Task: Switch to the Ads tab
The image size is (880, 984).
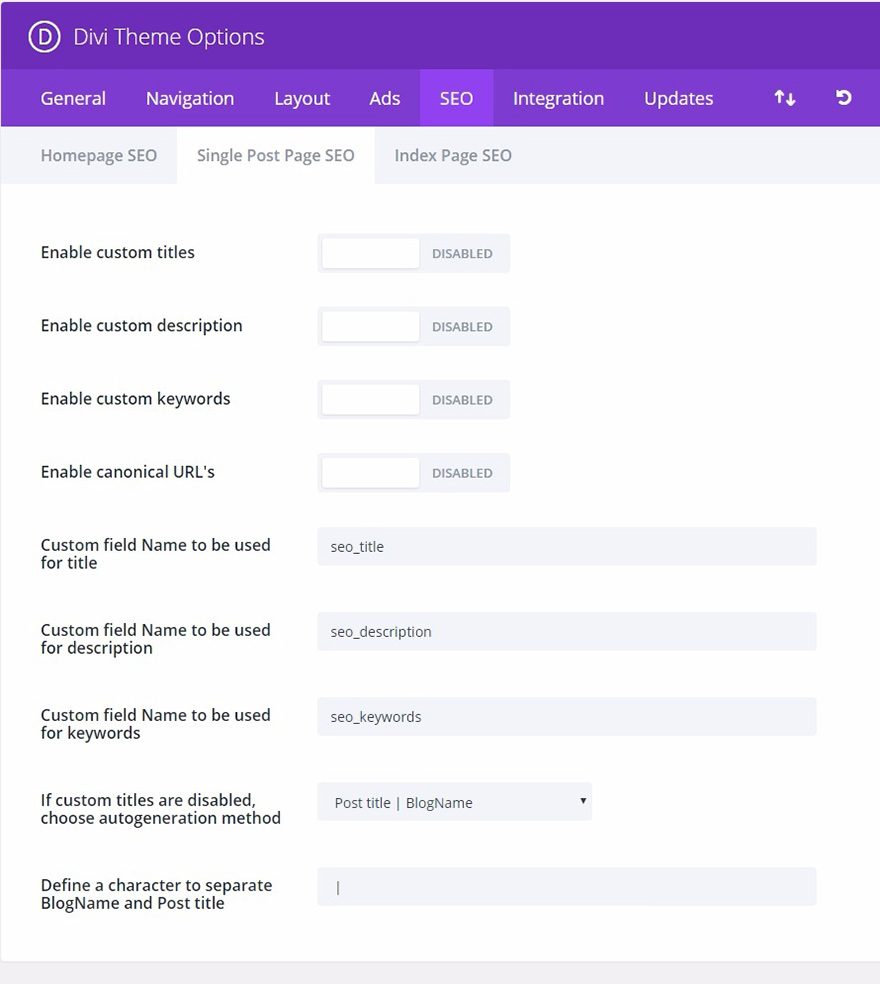Action: [384, 97]
